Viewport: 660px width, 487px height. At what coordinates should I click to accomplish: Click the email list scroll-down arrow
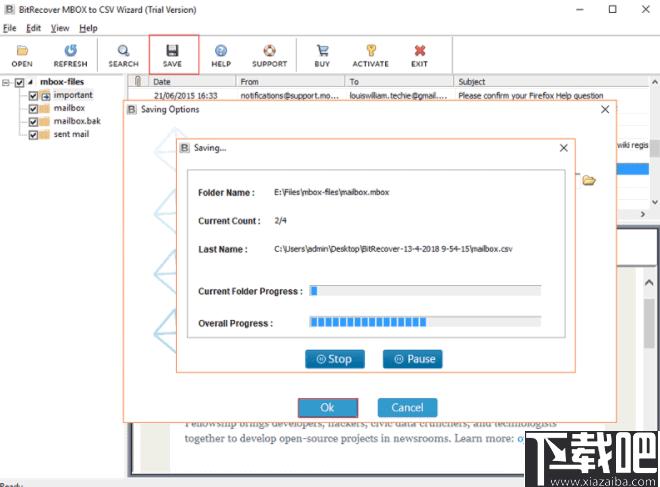click(655, 202)
